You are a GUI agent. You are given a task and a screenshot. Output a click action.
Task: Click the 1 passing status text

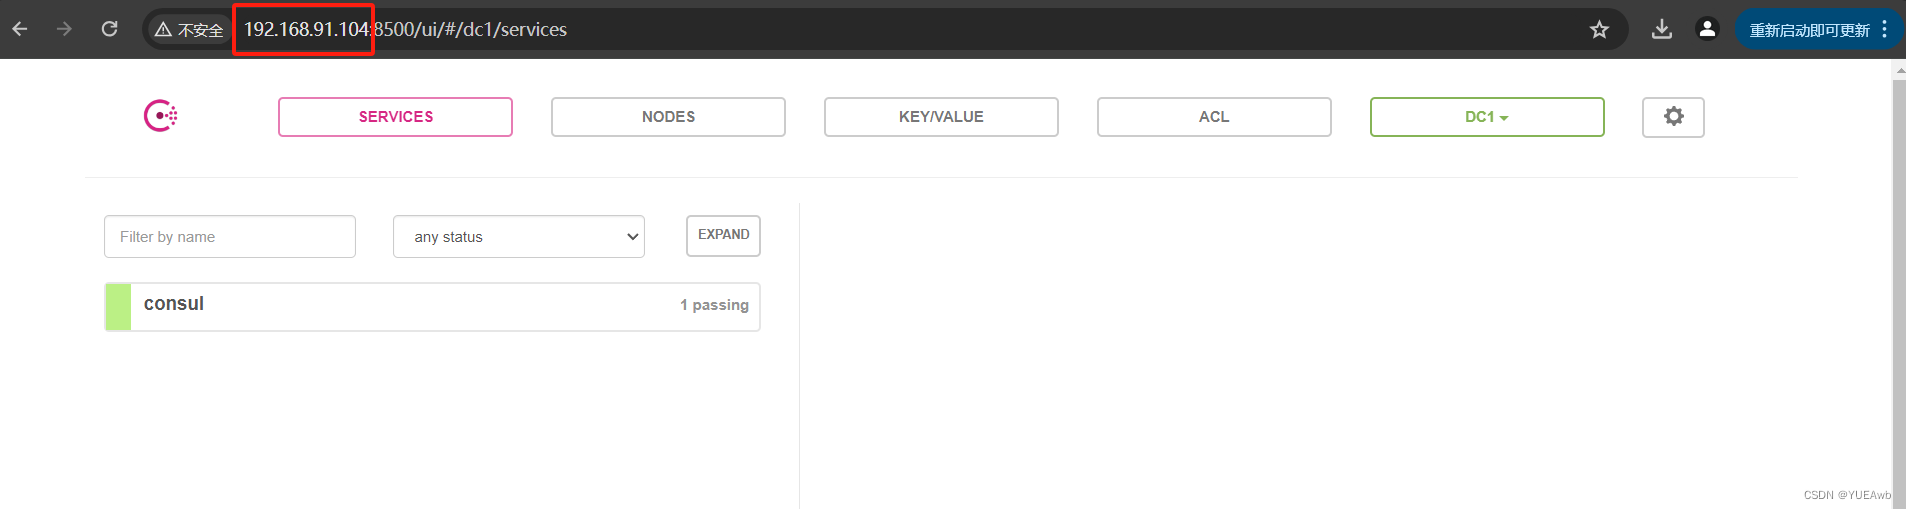pos(714,305)
